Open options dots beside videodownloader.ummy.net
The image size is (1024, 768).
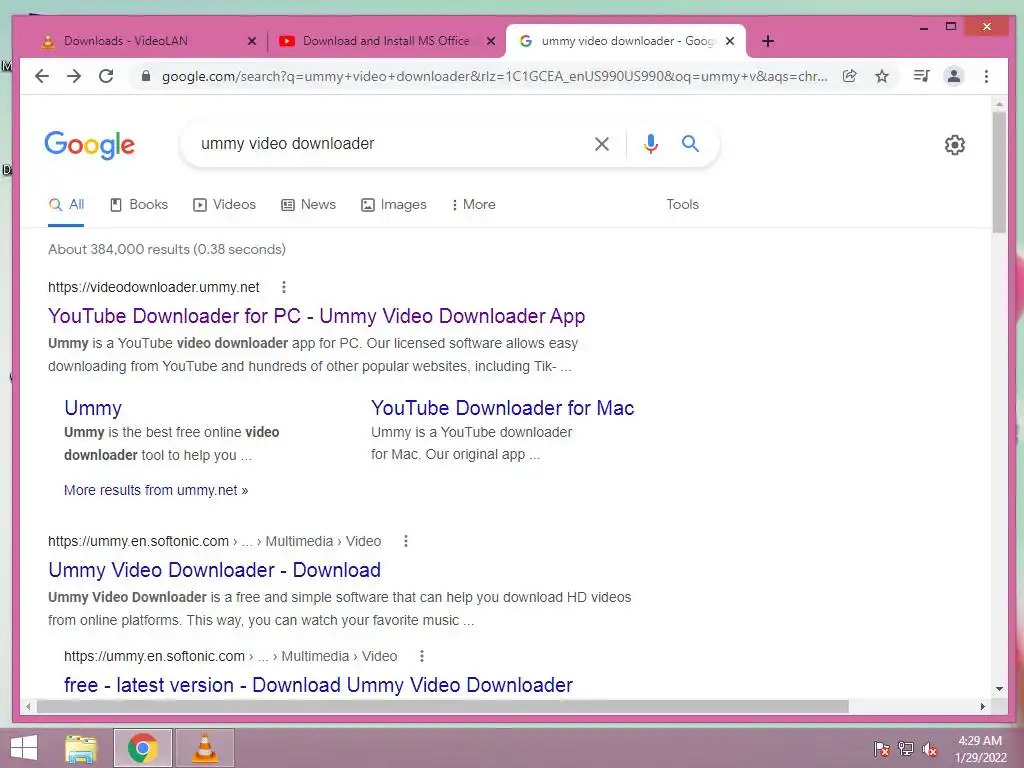(283, 287)
